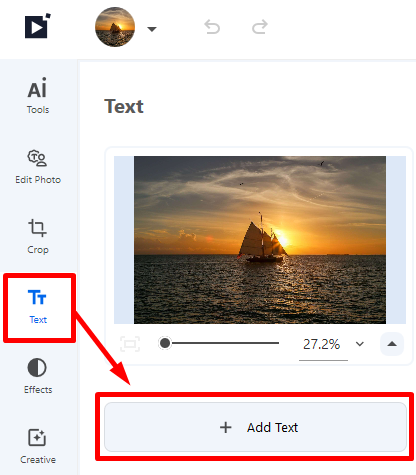Viewport: 416px width, 475px height.
Task: Open the AI Tools panel
Action: point(38,96)
